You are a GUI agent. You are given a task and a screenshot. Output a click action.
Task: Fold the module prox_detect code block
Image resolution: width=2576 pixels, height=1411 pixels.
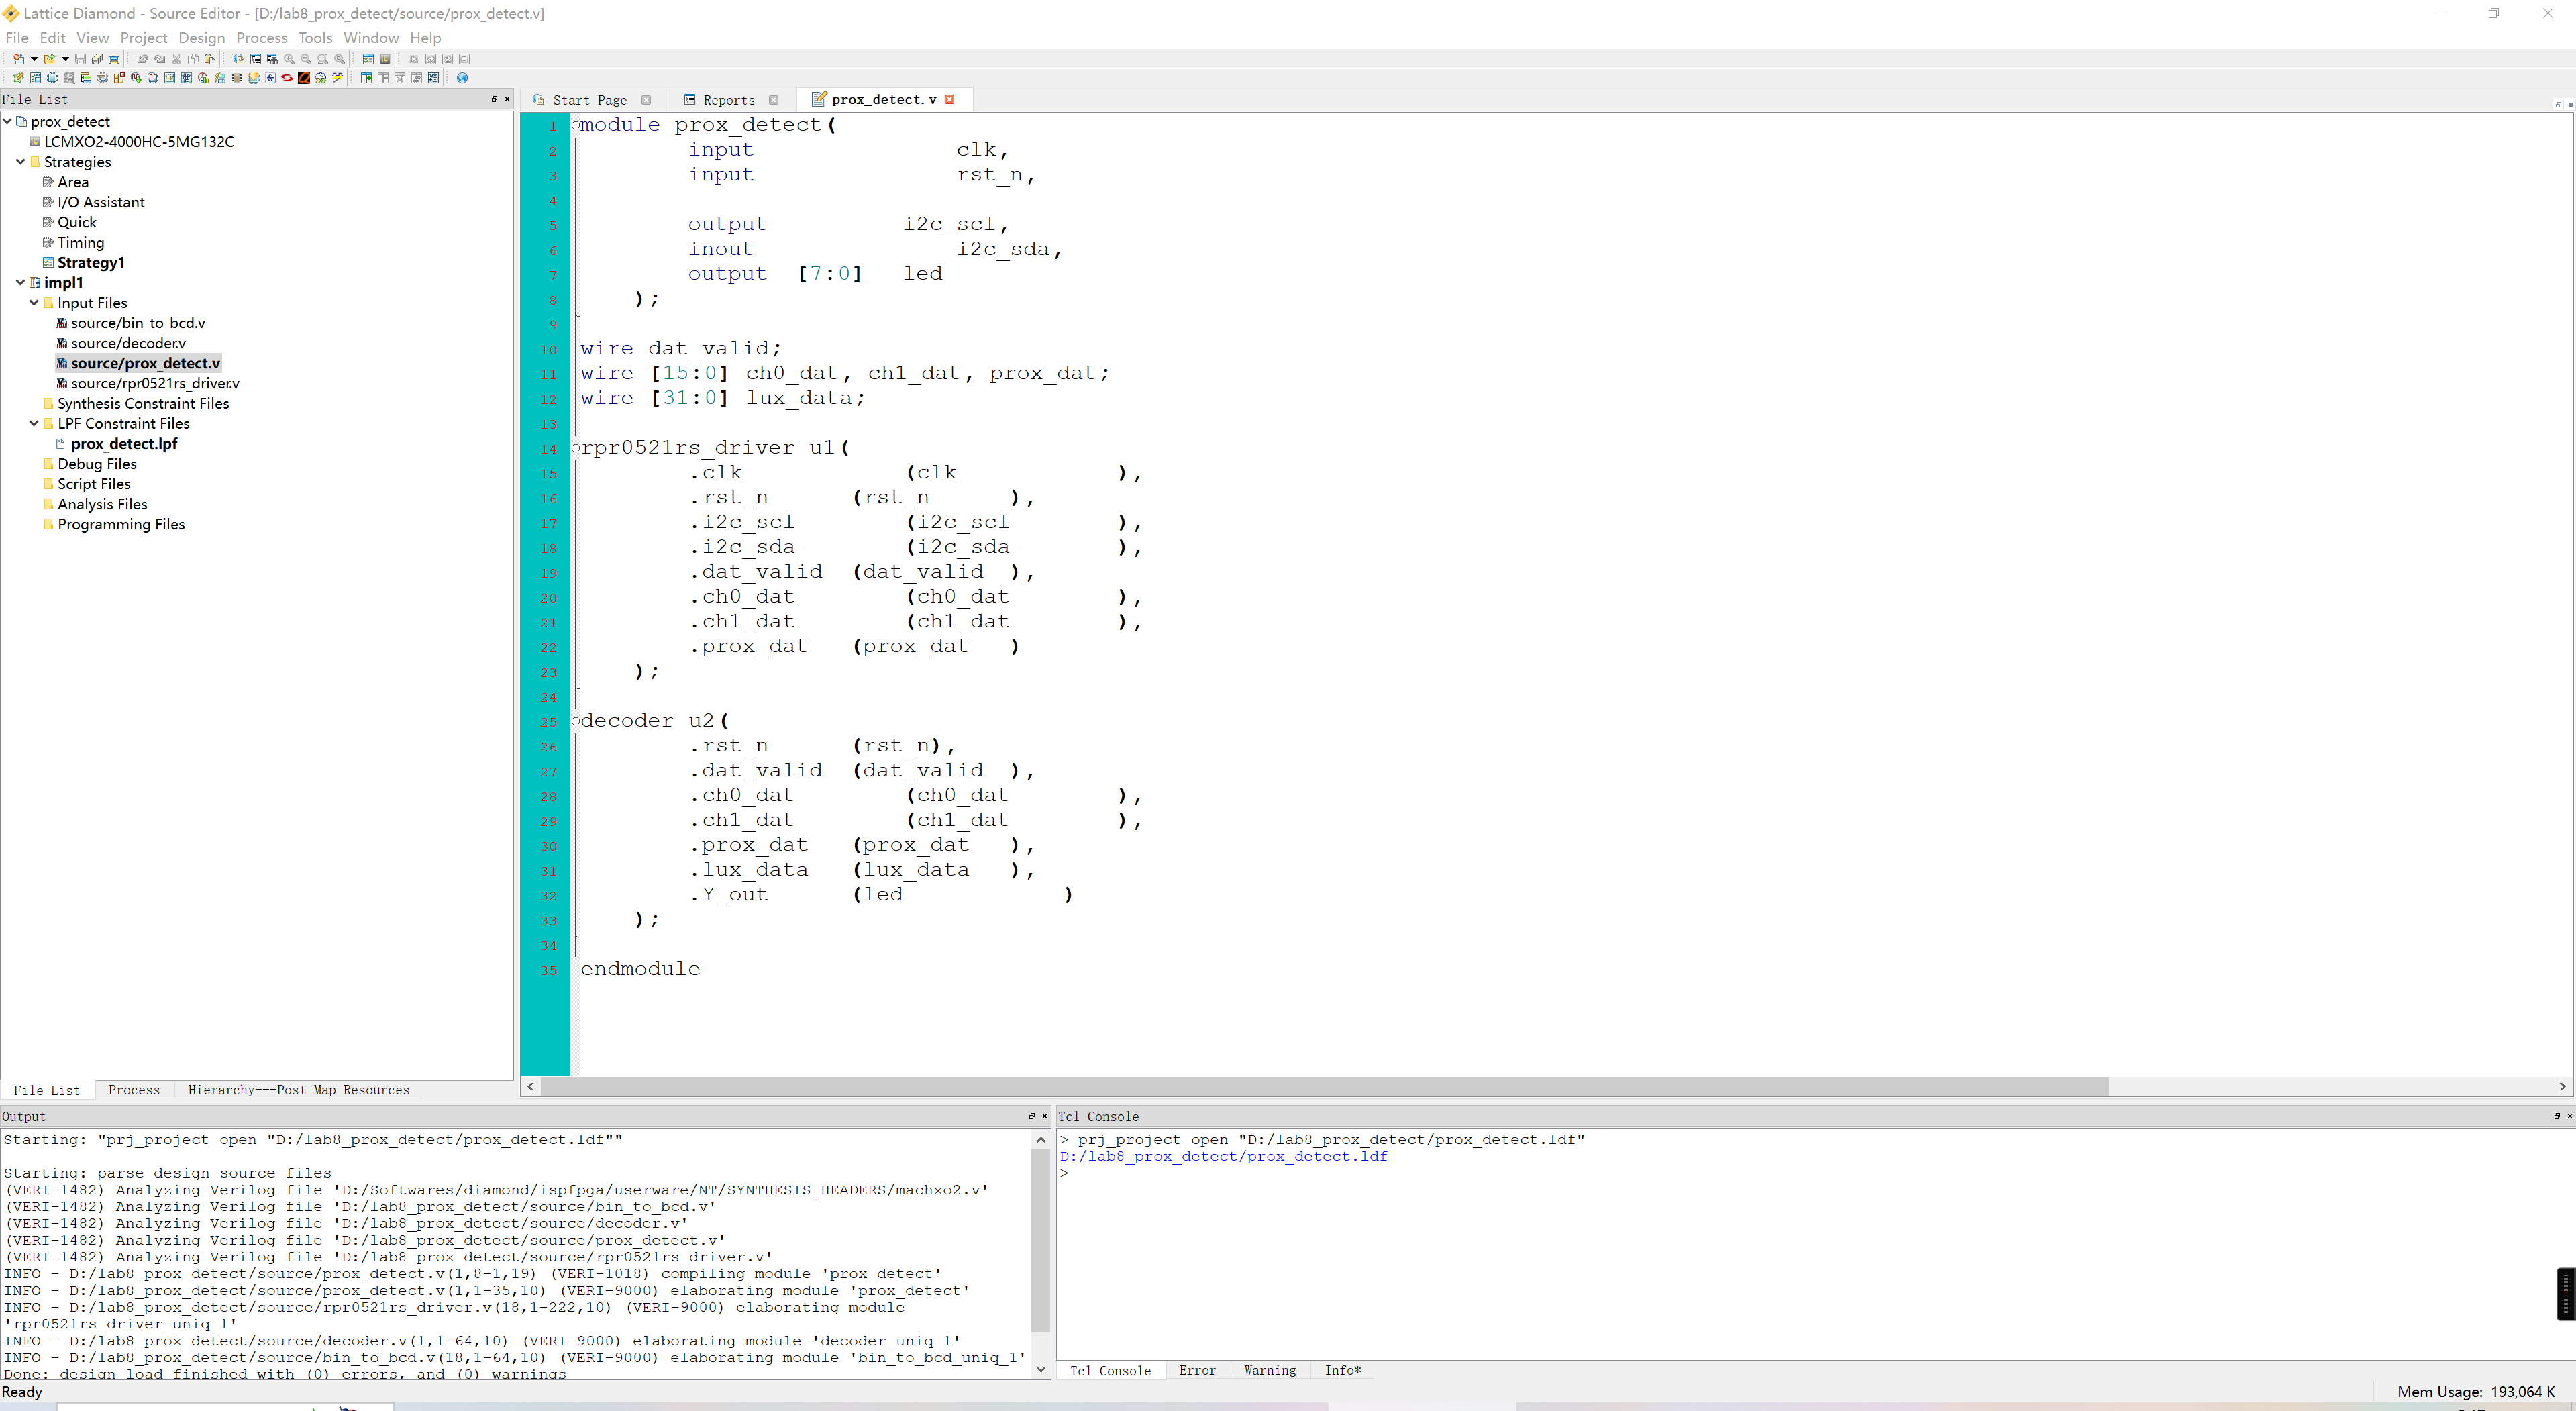point(575,125)
